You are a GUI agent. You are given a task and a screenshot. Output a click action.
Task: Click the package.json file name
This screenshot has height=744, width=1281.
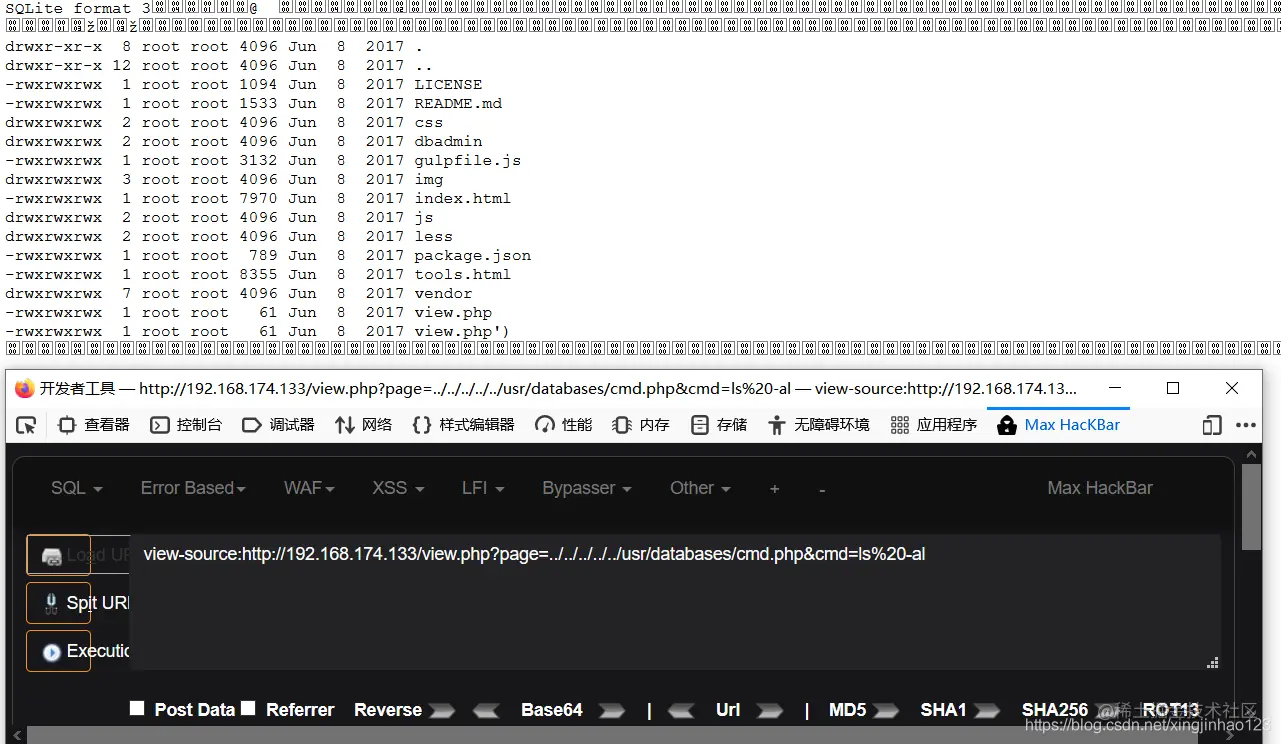pyautogui.click(x=473, y=255)
